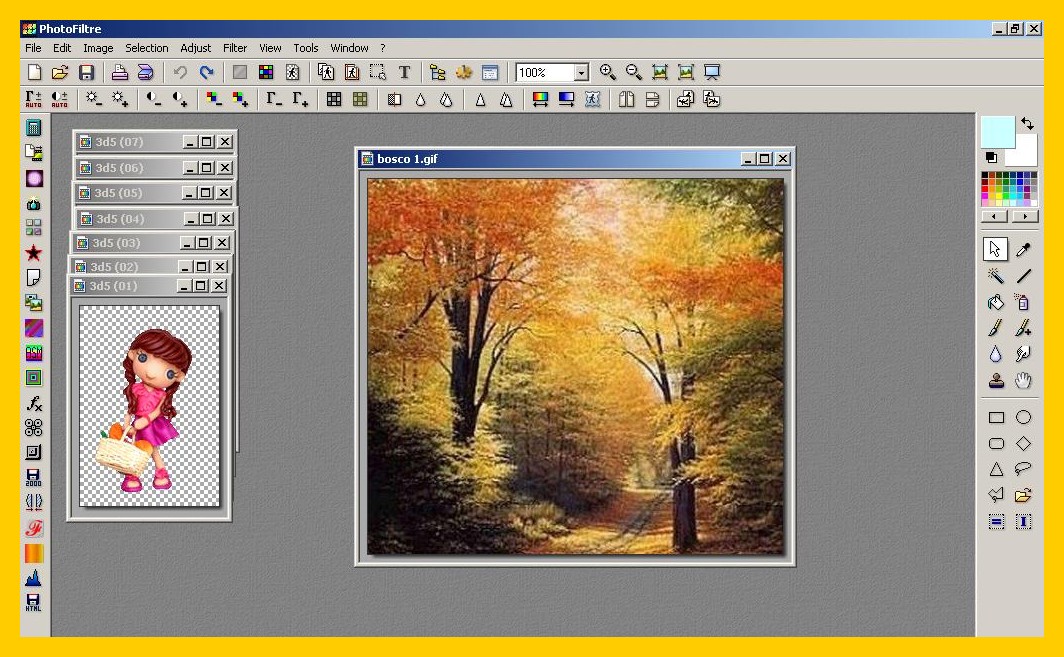
Task: Click the Zoom In magnifier
Action: point(607,73)
